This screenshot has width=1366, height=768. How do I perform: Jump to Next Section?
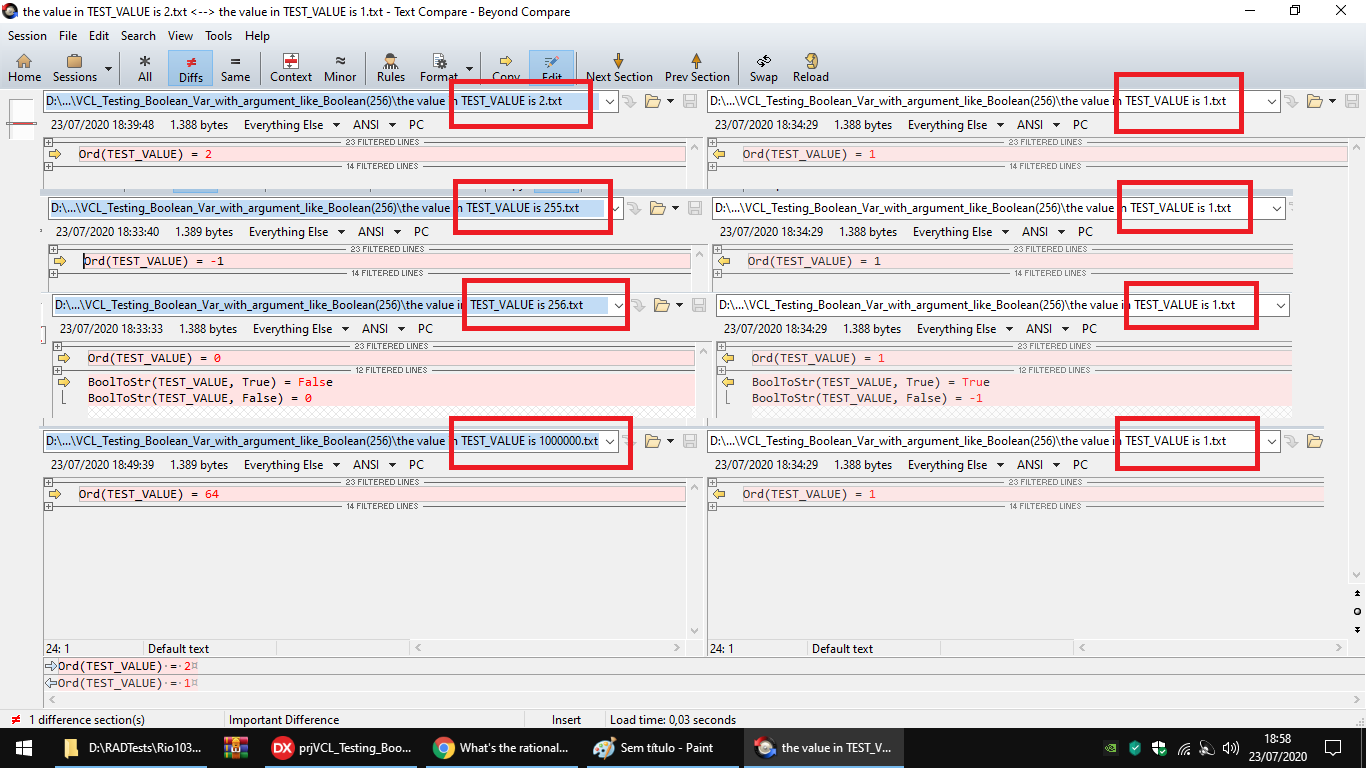click(x=619, y=67)
